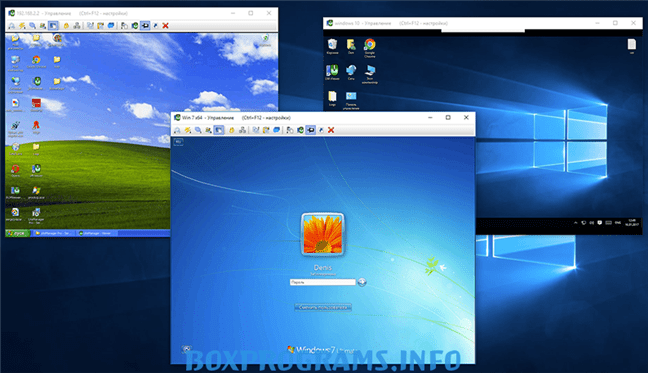Open the green Start menu in XP remote desktop
The width and height of the screenshot is (648, 373).
click(x=17, y=233)
